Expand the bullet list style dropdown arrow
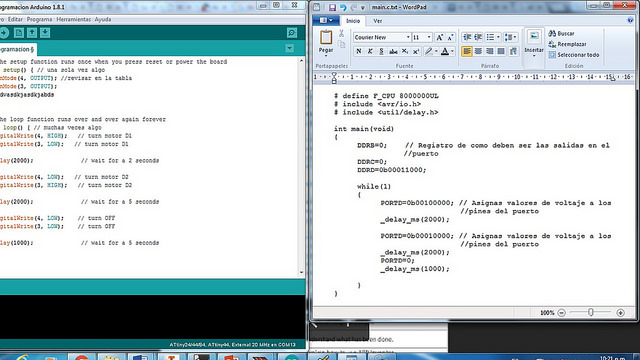 click(498, 37)
